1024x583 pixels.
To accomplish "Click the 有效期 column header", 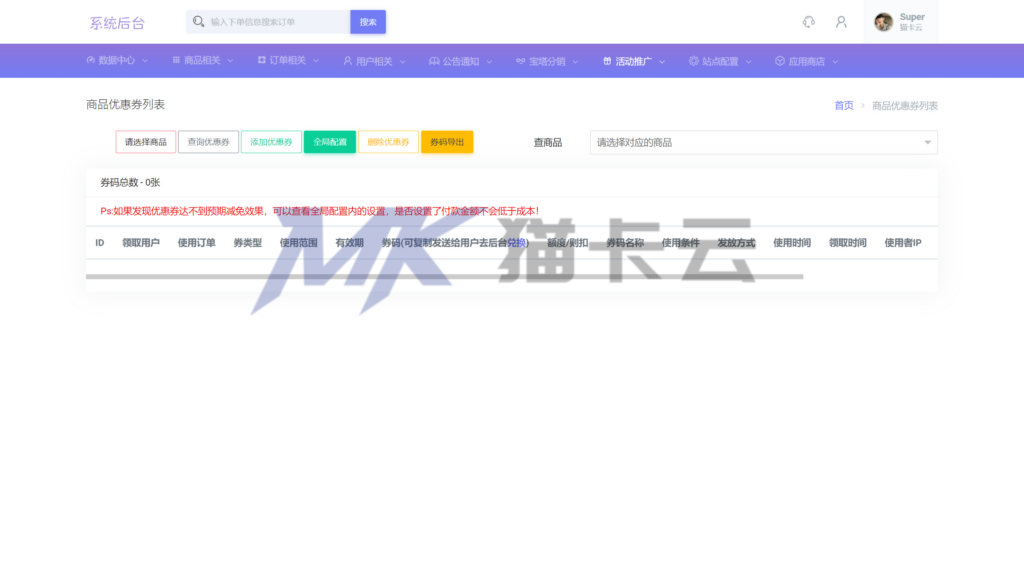I will 349,243.
